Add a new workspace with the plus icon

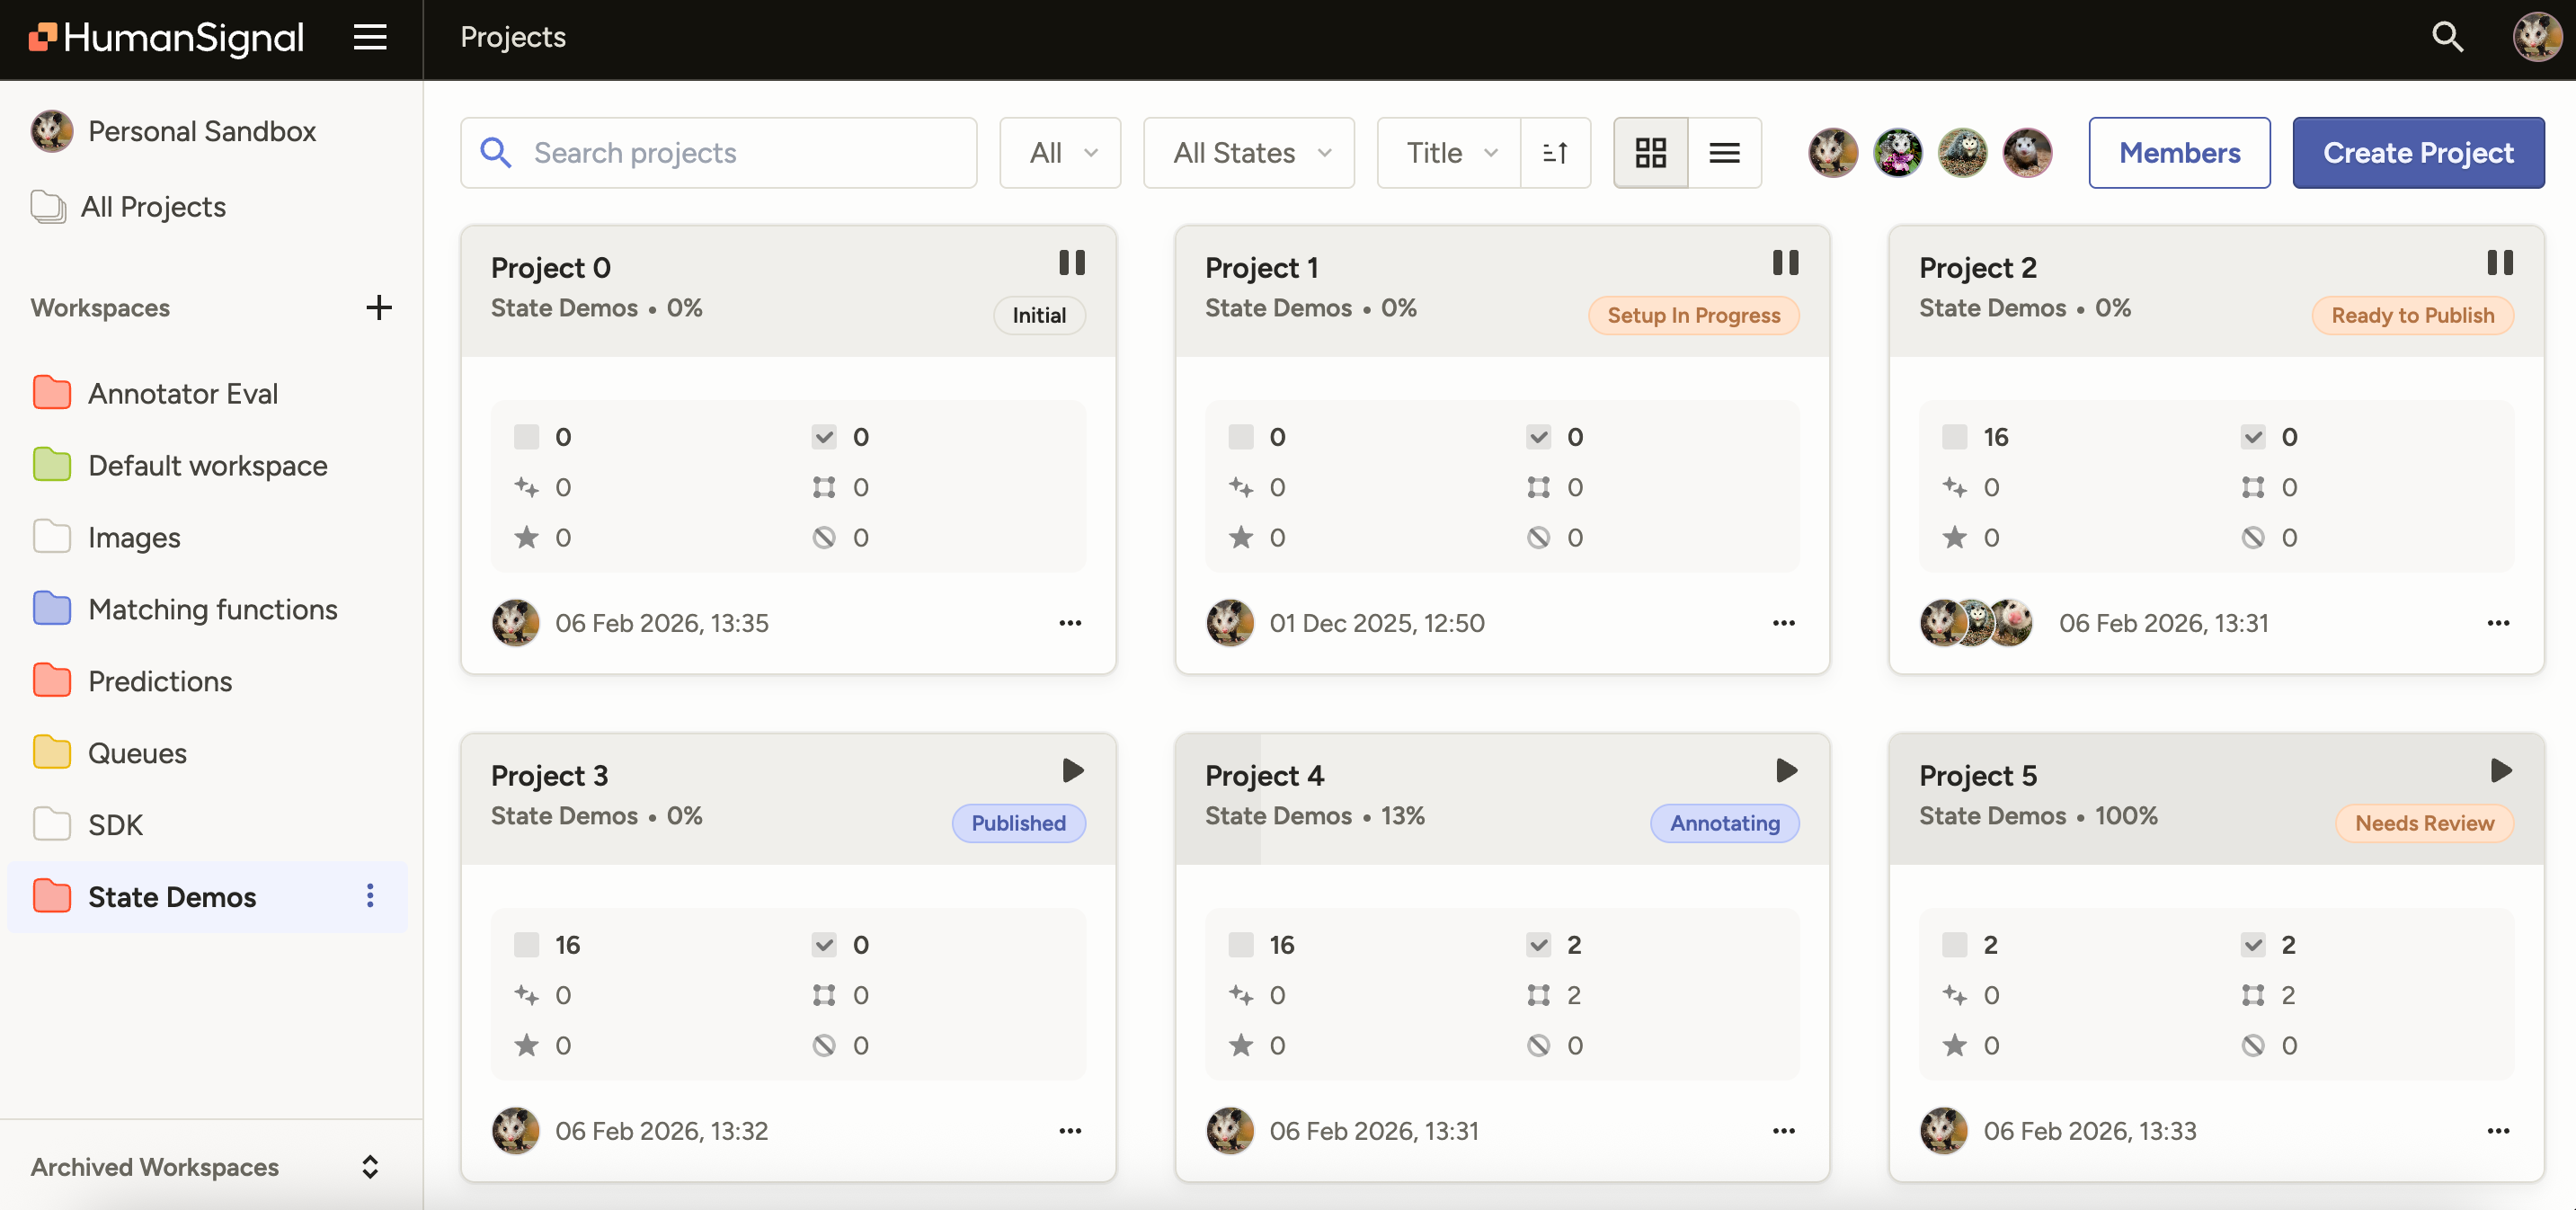tap(378, 307)
